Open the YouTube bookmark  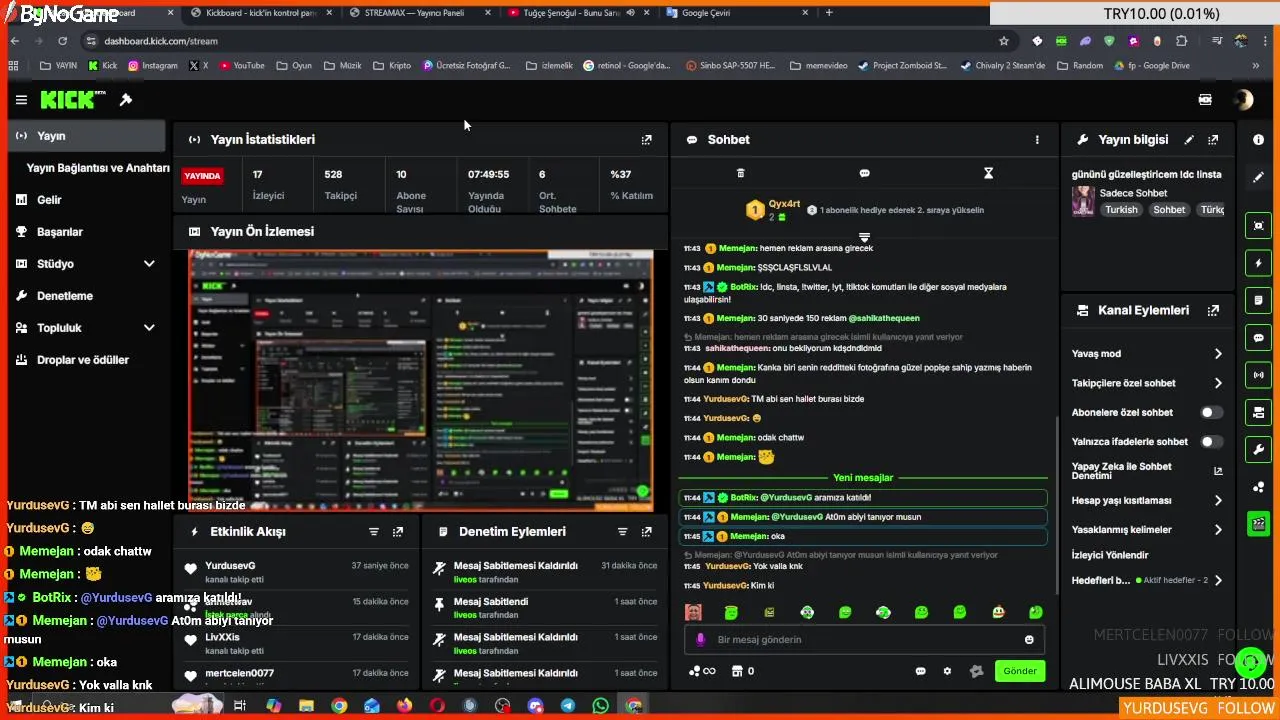241,66
